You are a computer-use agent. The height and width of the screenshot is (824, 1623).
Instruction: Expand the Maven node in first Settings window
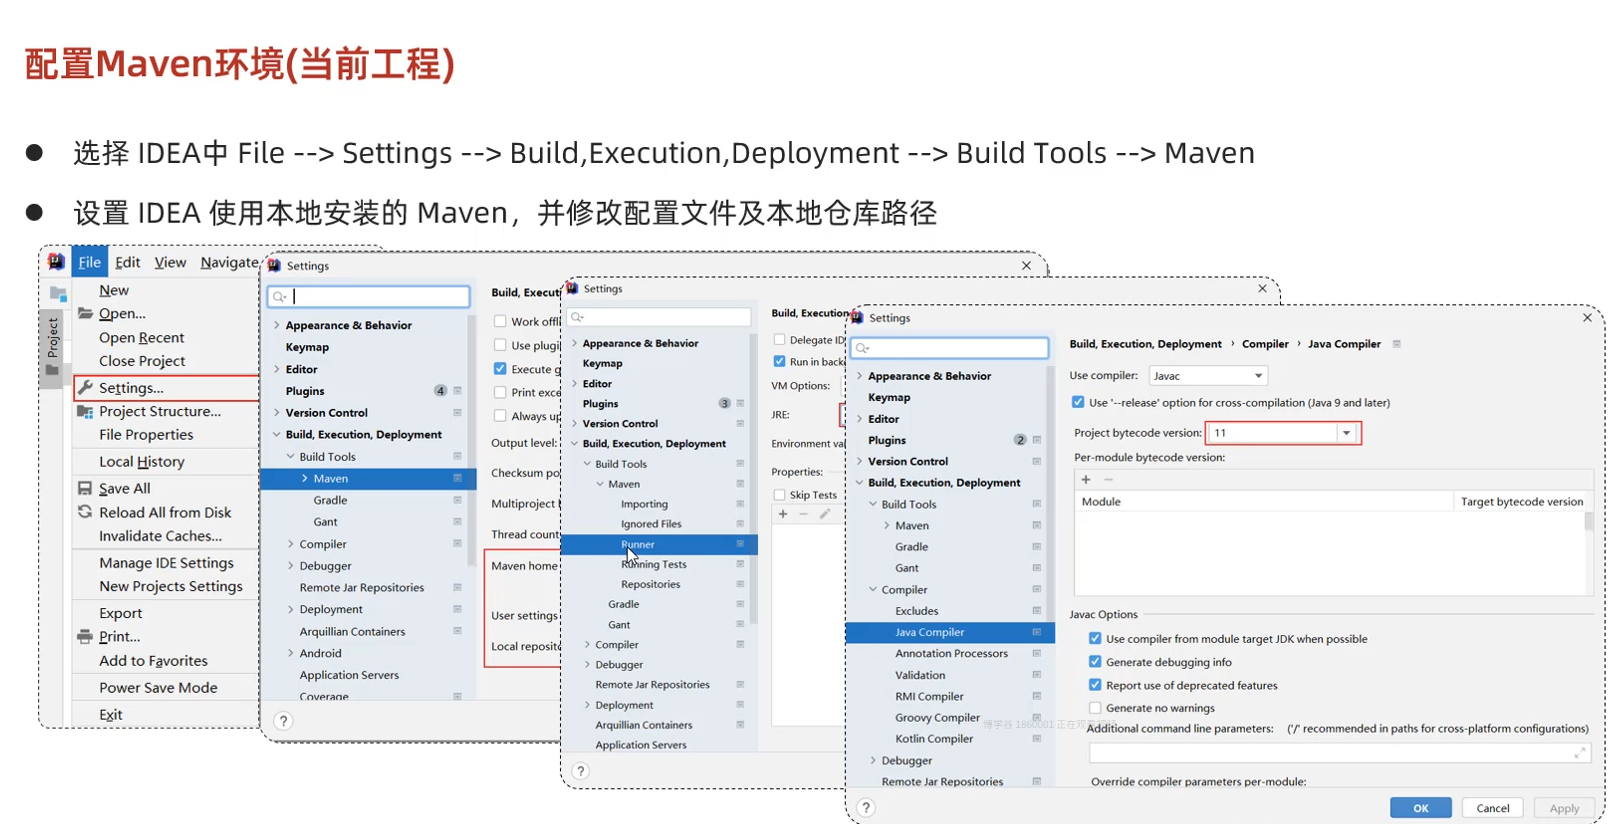305,478
